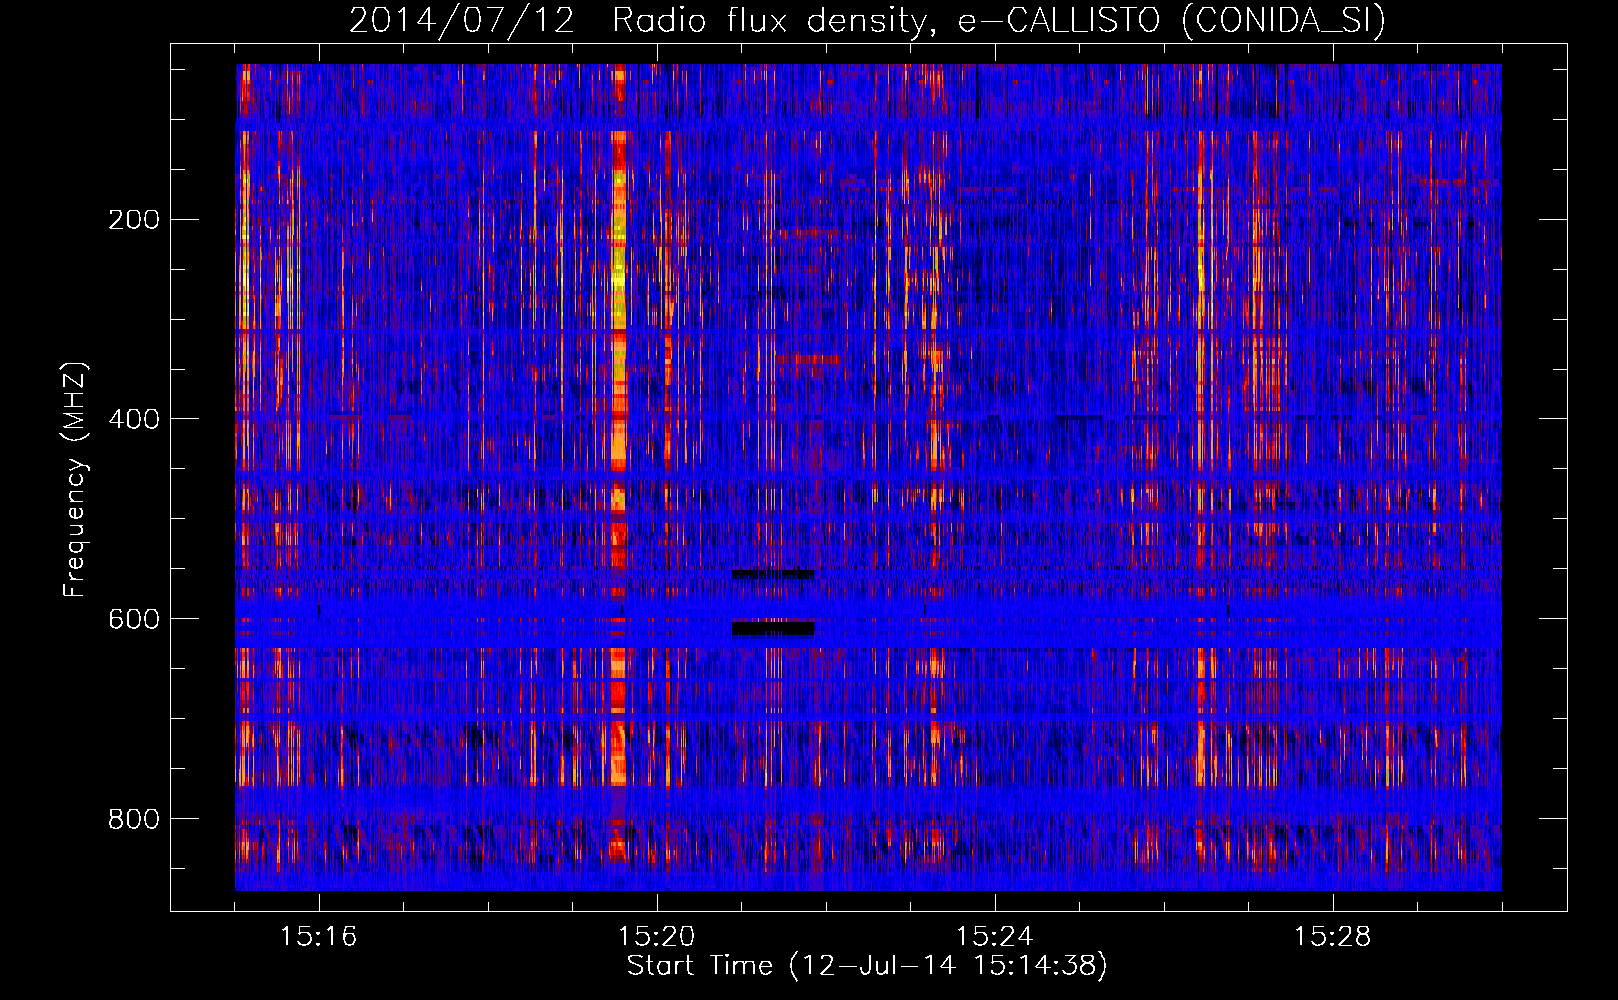Screen dimensions: 1618x1000
Task: Click the 400 frequency tick label
Action: 134,419
